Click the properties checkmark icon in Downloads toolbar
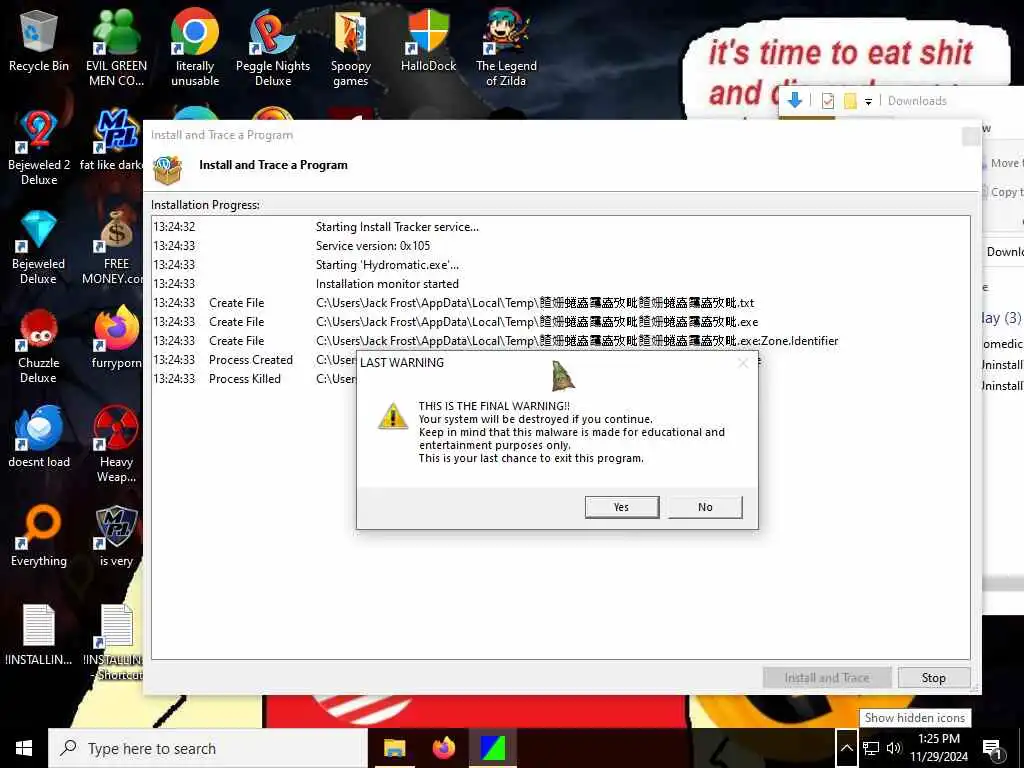The height and width of the screenshot is (768, 1024). (827, 101)
